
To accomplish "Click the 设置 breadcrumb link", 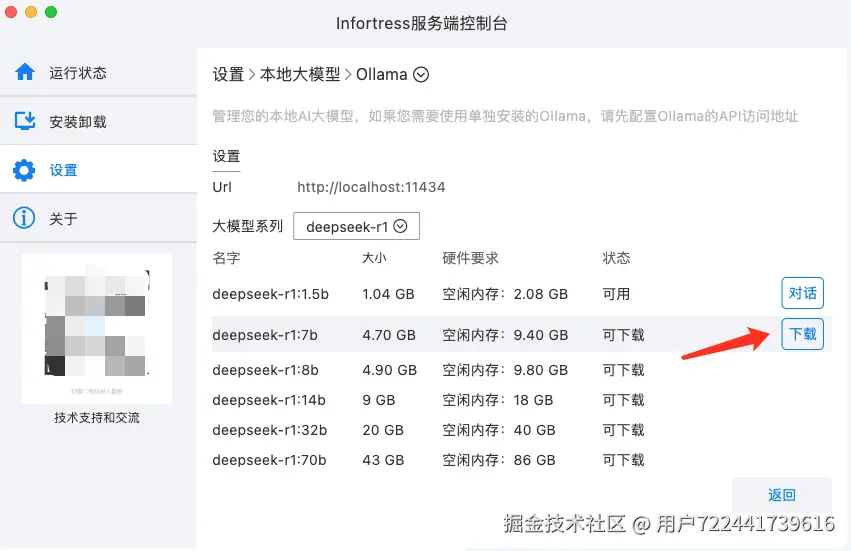I will pos(228,74).
